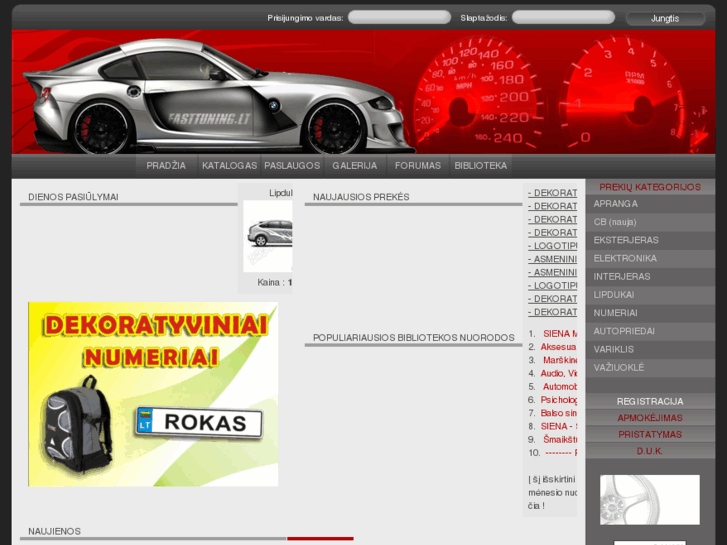Select the NUMERIAI category
Image resolution: width=727 pixels, height=545 pixels.
tap(650, 313)
